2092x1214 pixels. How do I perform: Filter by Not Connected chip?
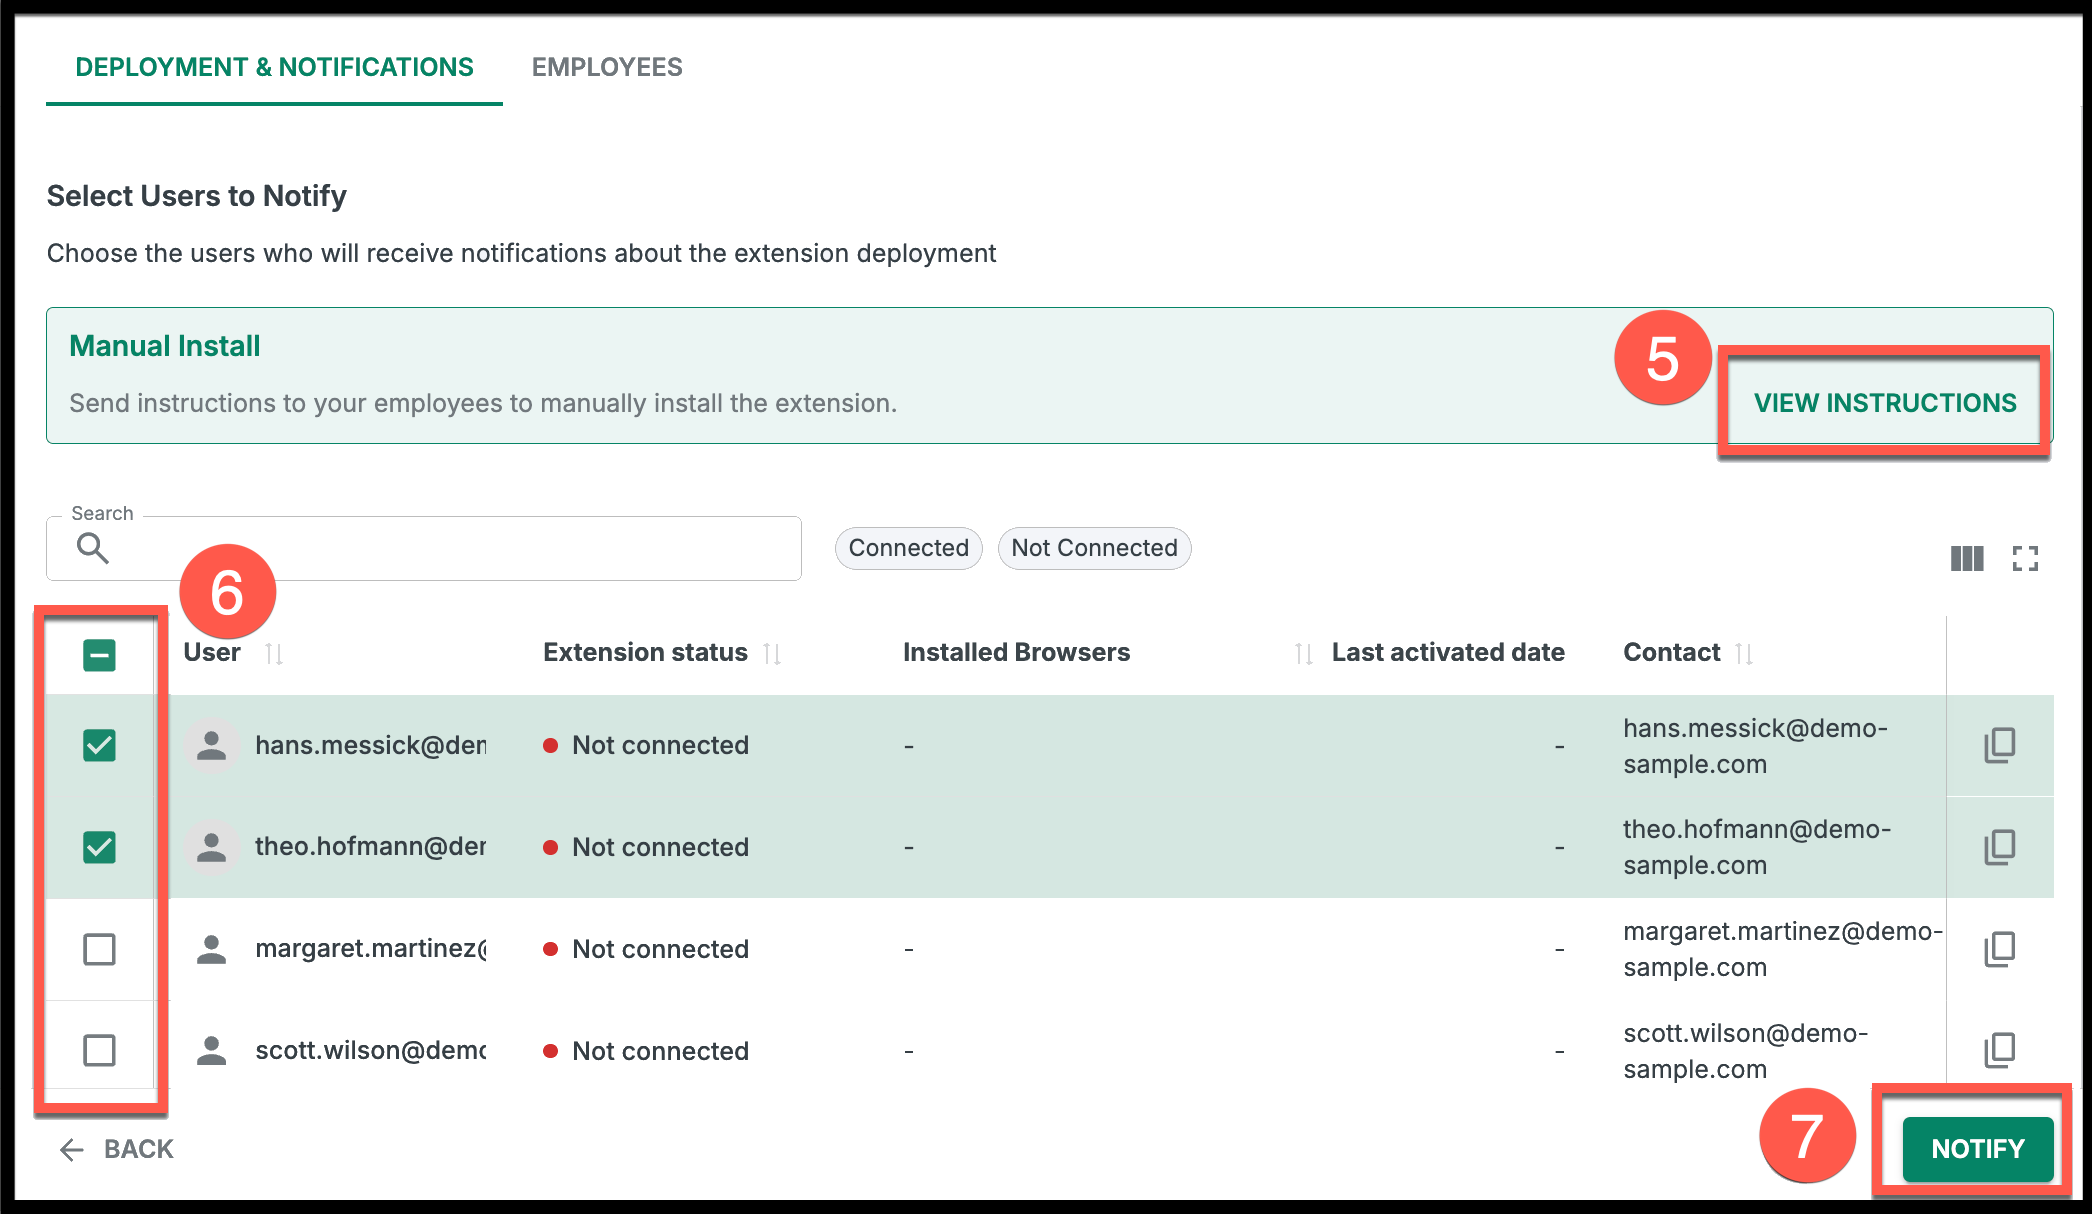[1094, 548]
